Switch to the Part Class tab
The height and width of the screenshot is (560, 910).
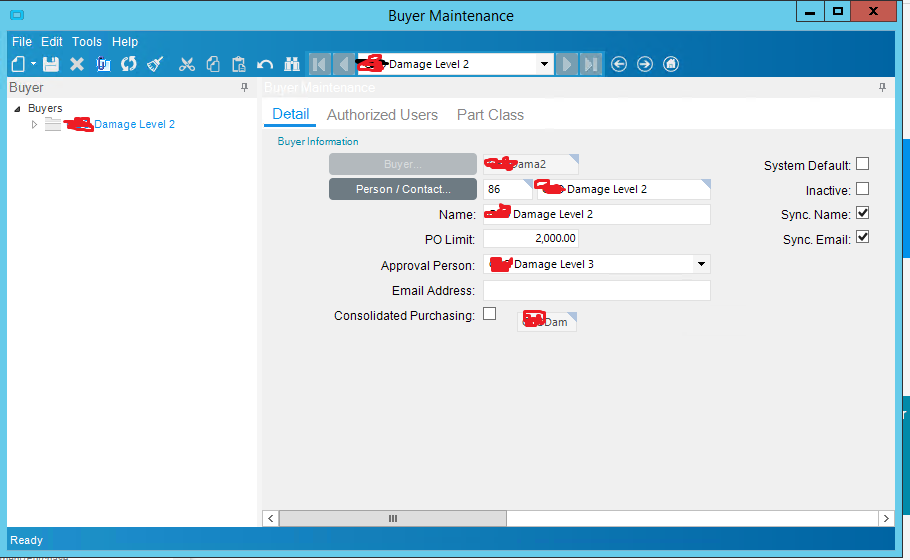[490, 115]
